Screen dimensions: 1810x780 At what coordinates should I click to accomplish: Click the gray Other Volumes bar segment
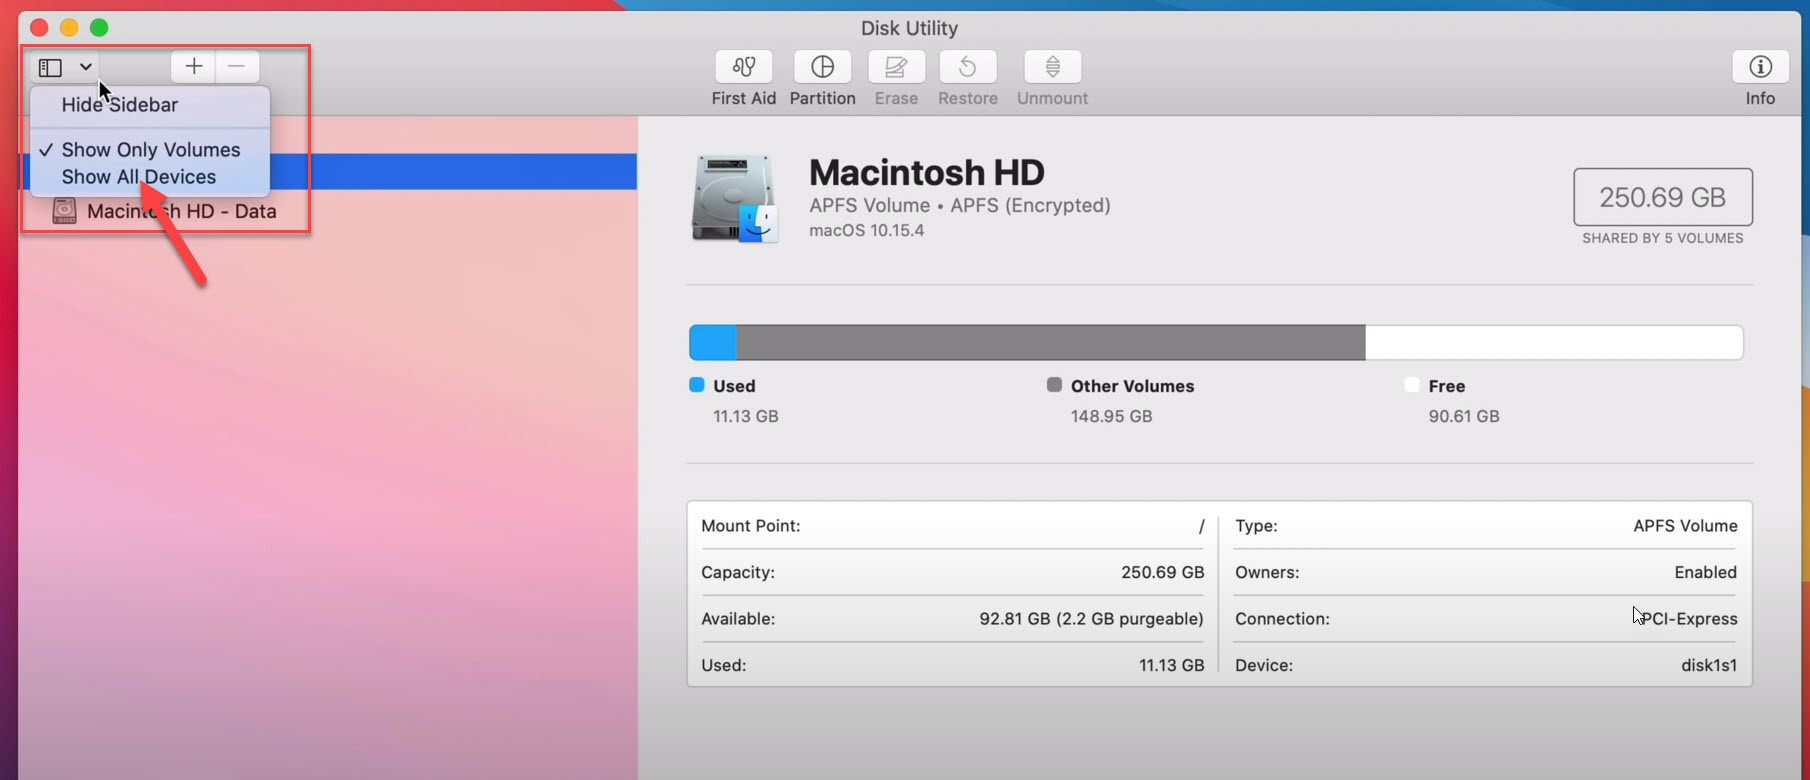tap(1051, 343)
